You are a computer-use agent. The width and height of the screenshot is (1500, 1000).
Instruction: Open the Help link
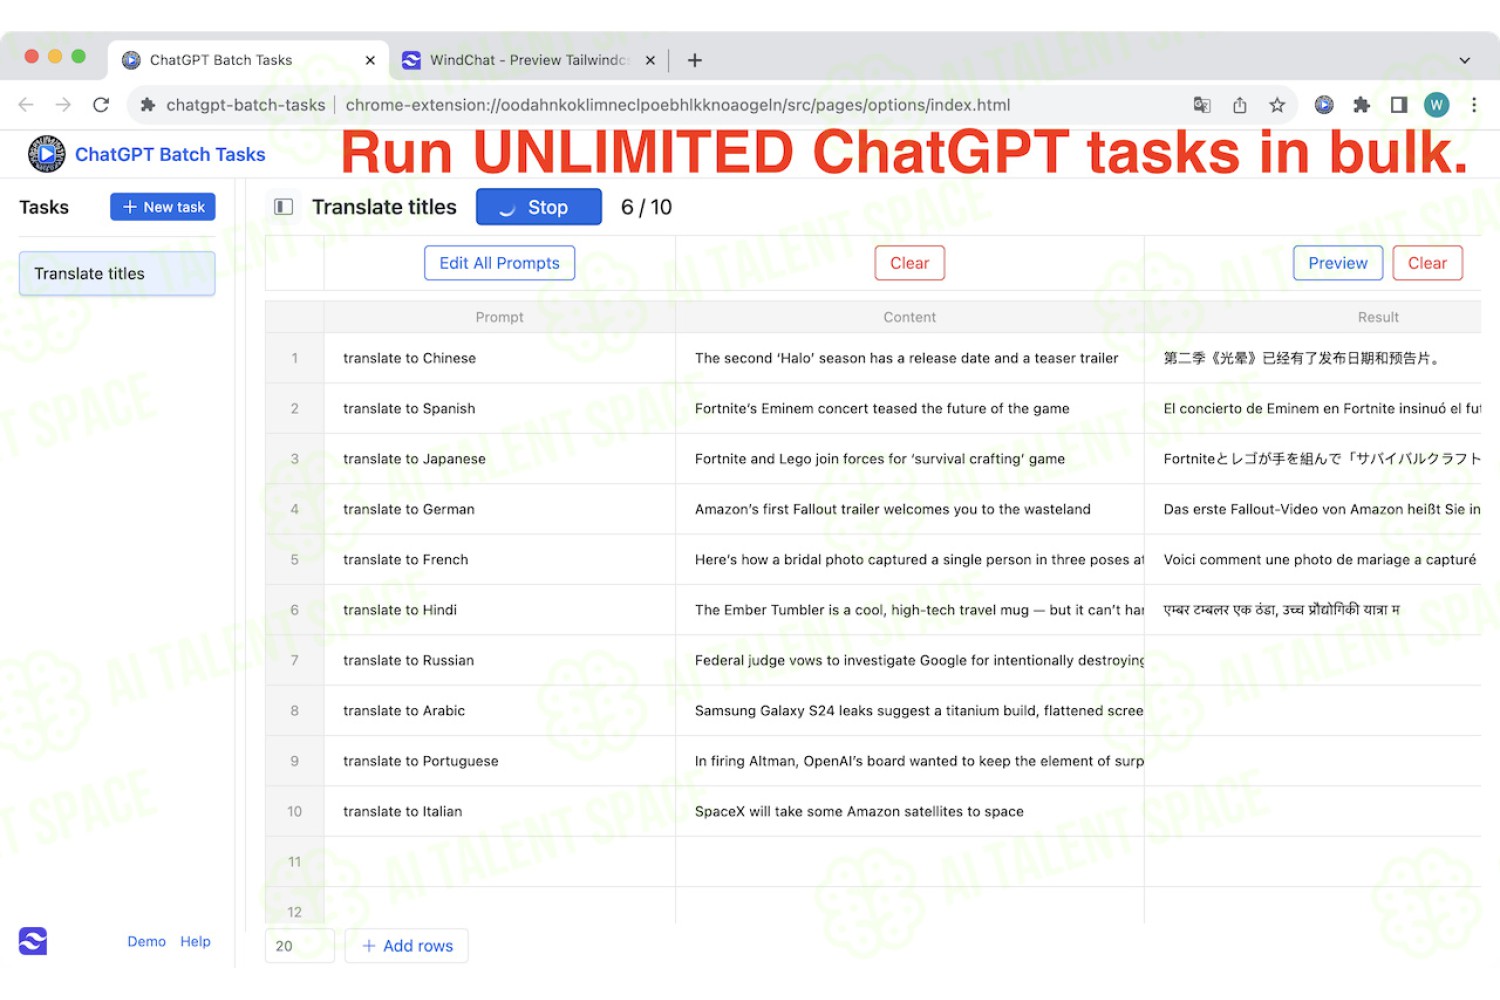(x=196, y=942)
